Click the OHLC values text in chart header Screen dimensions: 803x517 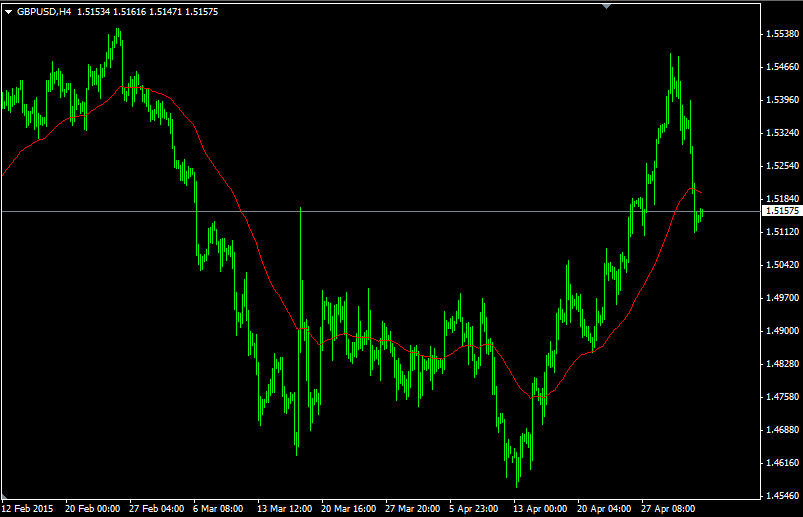(147, 12)
